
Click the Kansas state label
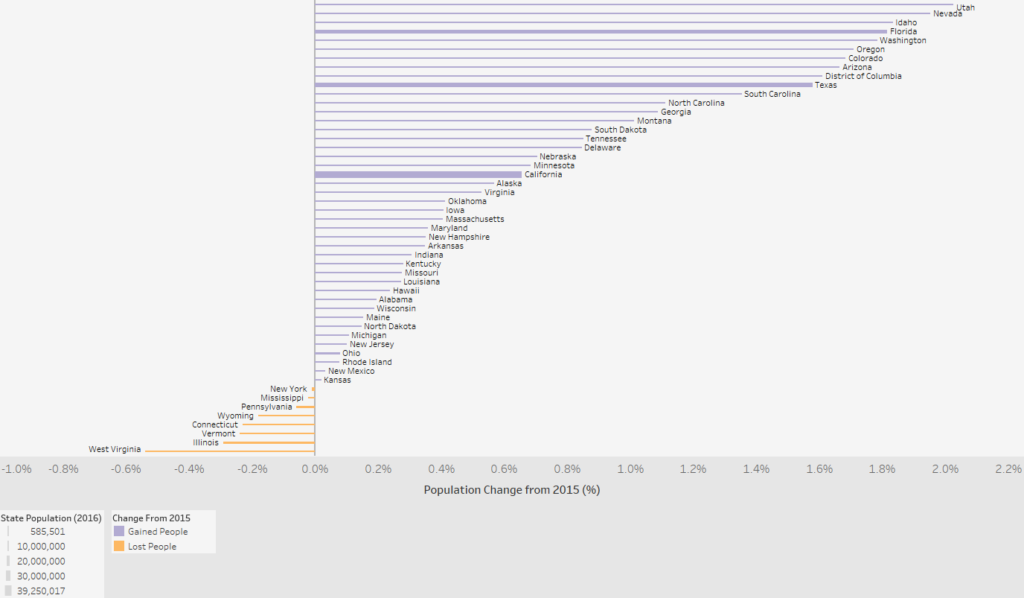[x=338, y=380]
